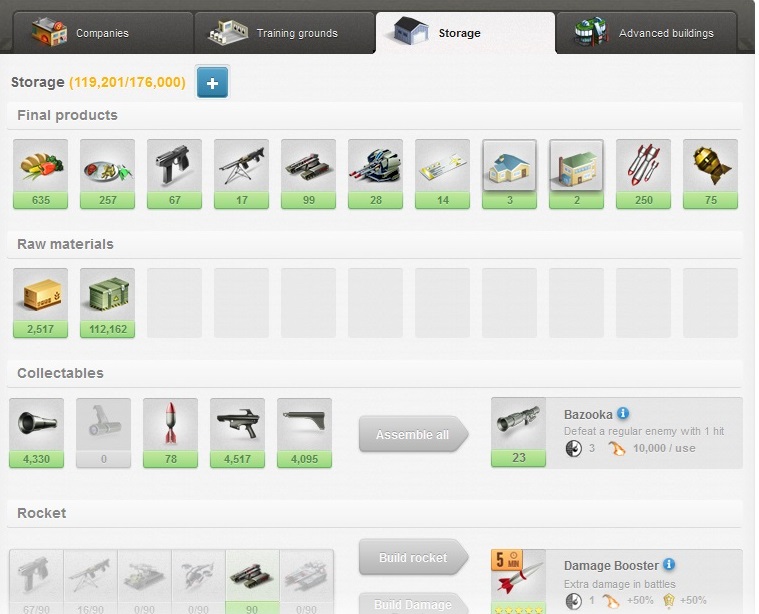This screenshot has height=614, width=759.
Task: Select the meal plate item showing 257
Action: [107, 174]
